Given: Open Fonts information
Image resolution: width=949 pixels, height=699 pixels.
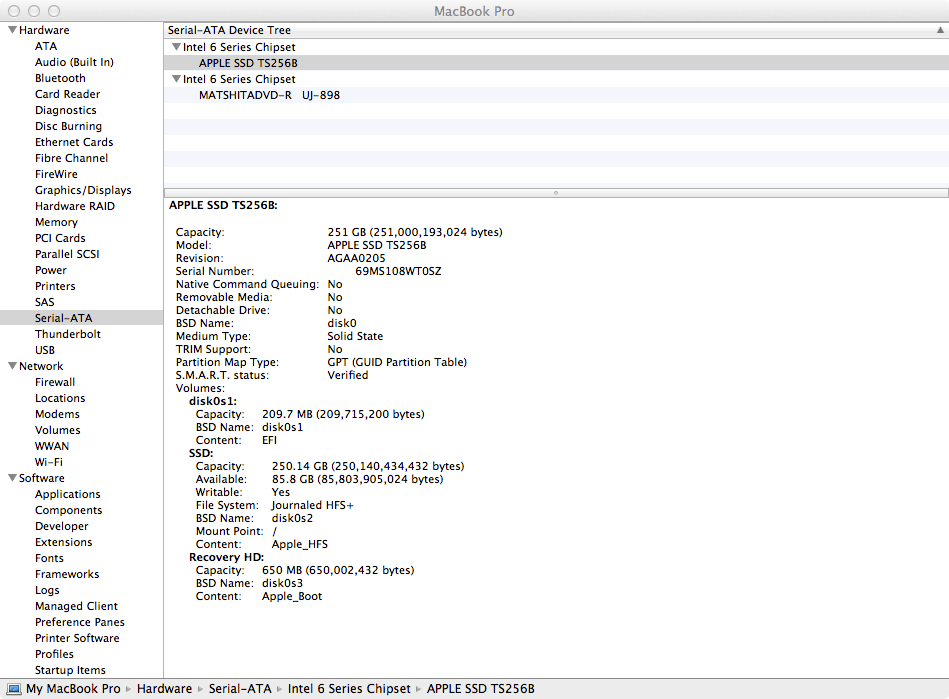Looking at the screenshot, I should [49, 558].
